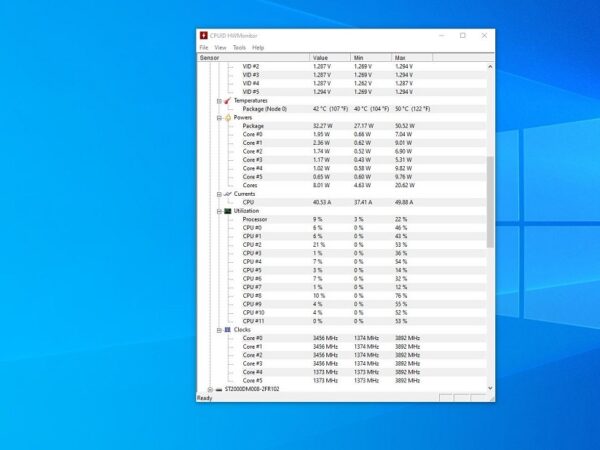The height and width of the screenshot is (450, 600).
Task: Select the Package (Node 0) temperature row
Action: tap(342, 109)
